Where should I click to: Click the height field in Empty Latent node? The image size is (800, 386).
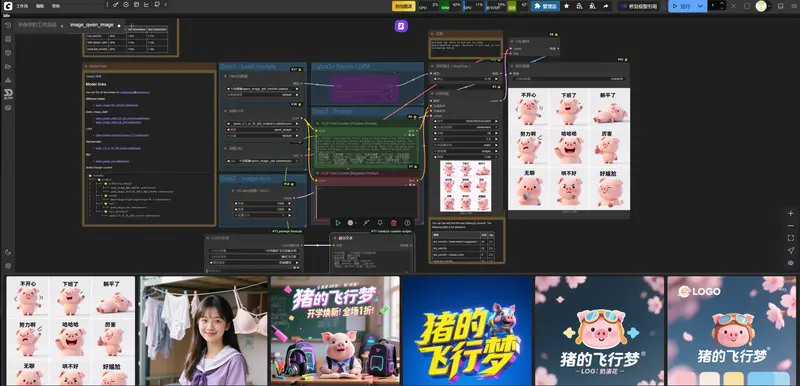pos(262,209)
